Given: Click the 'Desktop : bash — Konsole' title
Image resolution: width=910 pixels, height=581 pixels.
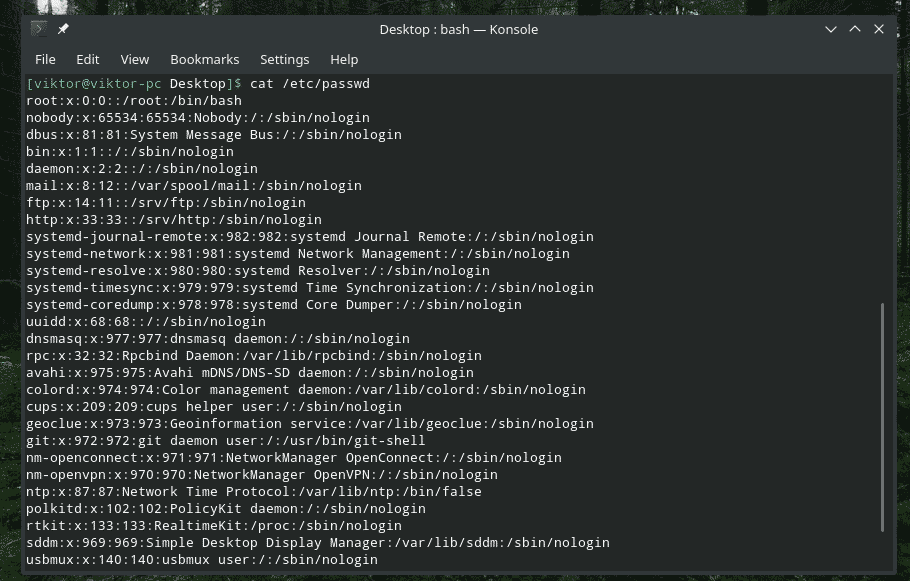Looking at the screenshot, I should tap(458, 29).
